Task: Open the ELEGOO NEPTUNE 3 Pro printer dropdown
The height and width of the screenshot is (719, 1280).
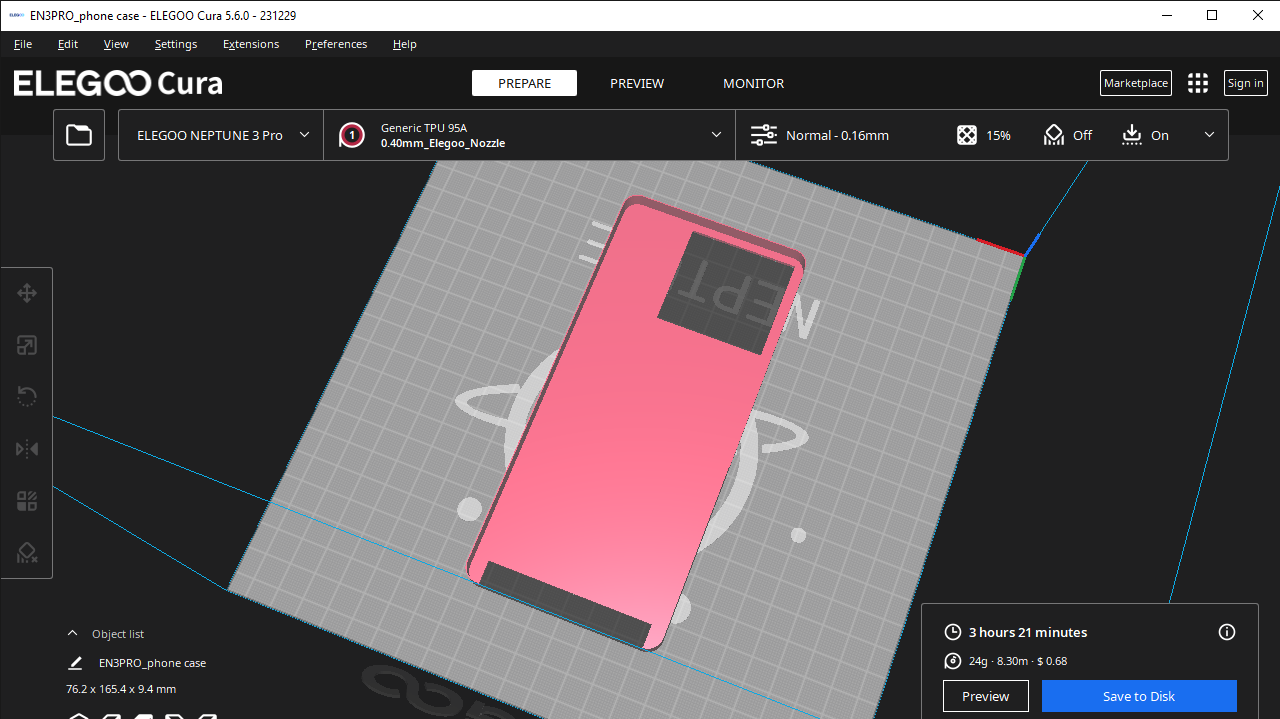Action: 221,135
